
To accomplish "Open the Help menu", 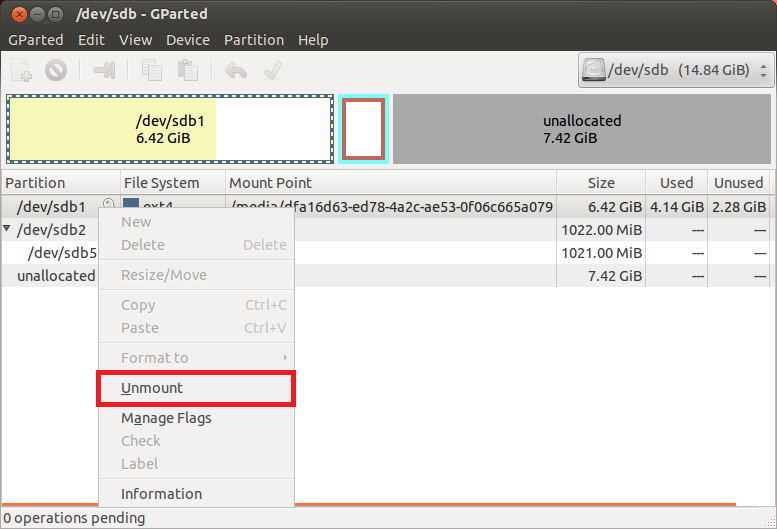I will (313, 40).
